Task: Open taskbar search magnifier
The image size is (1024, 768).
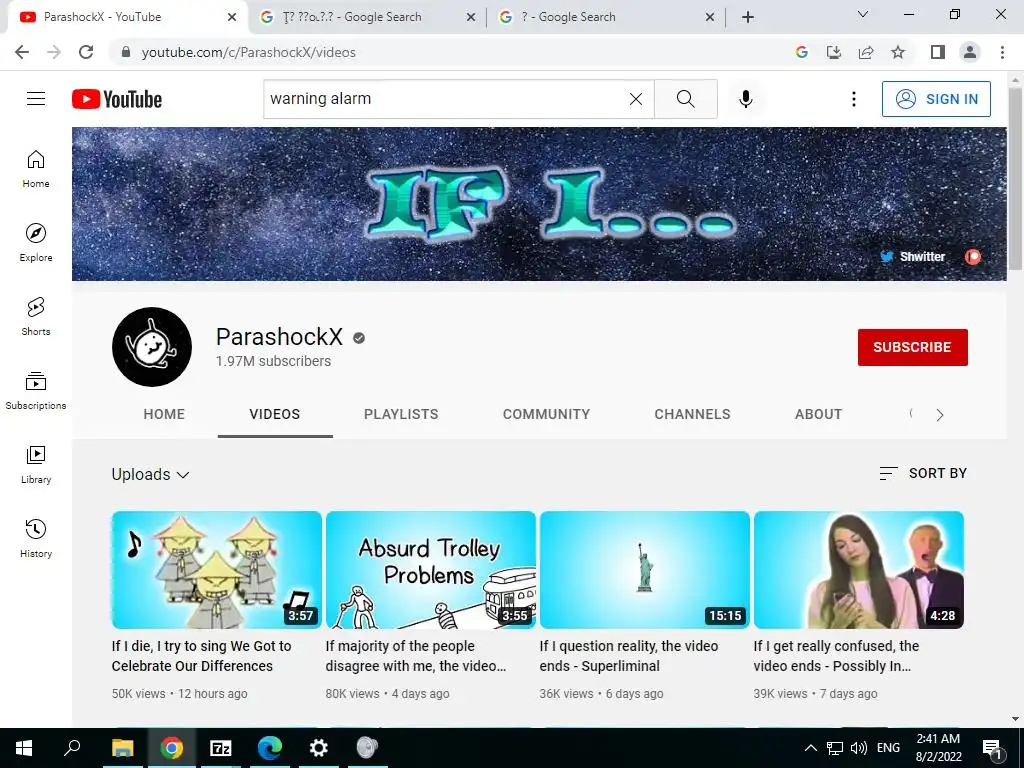Action: (72, 748)
